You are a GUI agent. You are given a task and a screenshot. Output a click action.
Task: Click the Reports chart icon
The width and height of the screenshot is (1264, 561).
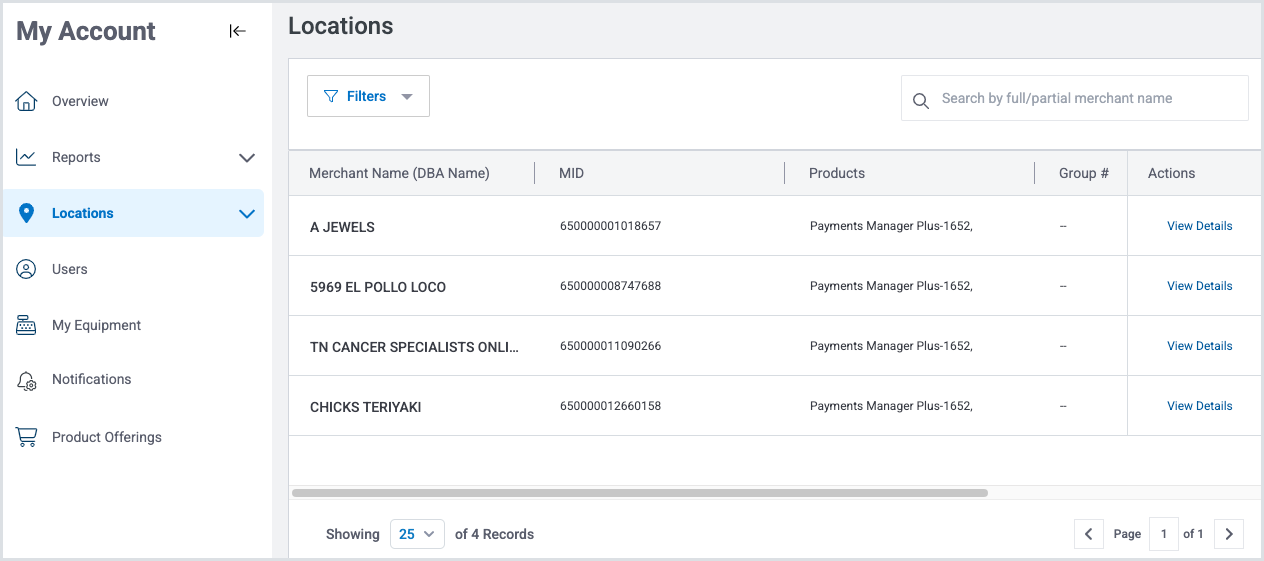coord(27,157)
